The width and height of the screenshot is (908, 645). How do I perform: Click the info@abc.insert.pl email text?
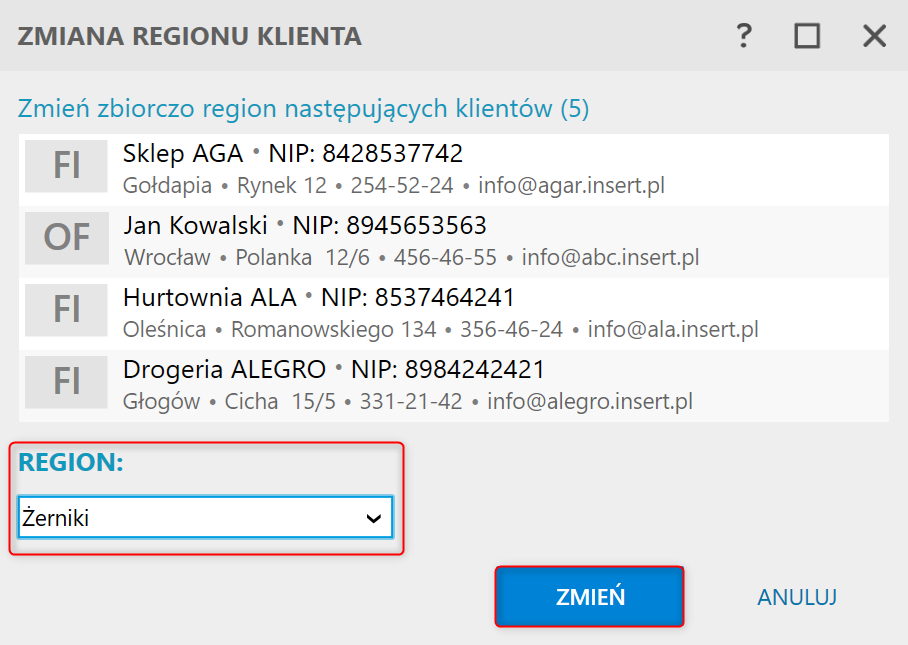[x=610, y=258]
